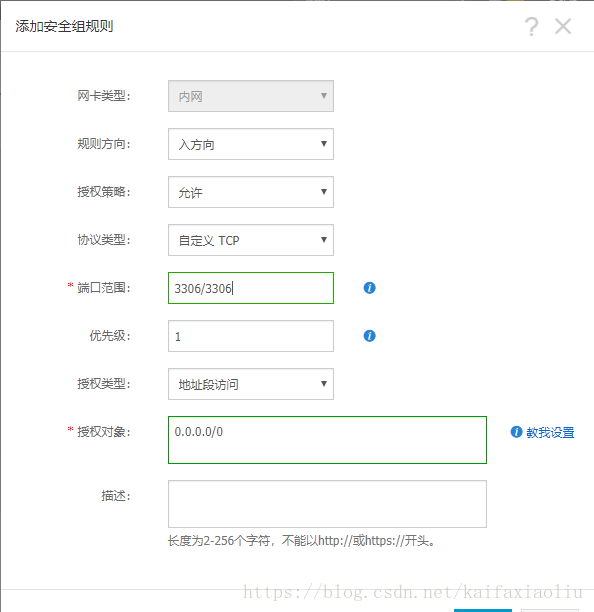Click the 端口范围 label
This screenshot has height=612, width=594.
(x=103, y=288)
